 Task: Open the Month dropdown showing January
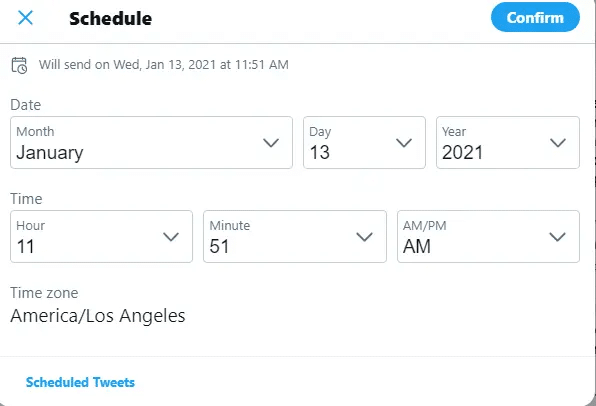151,143
